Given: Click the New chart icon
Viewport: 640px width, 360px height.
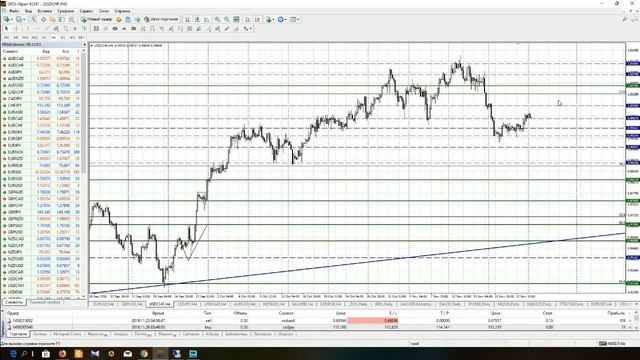Looking at the screenshot, I should tap(7, 19).
